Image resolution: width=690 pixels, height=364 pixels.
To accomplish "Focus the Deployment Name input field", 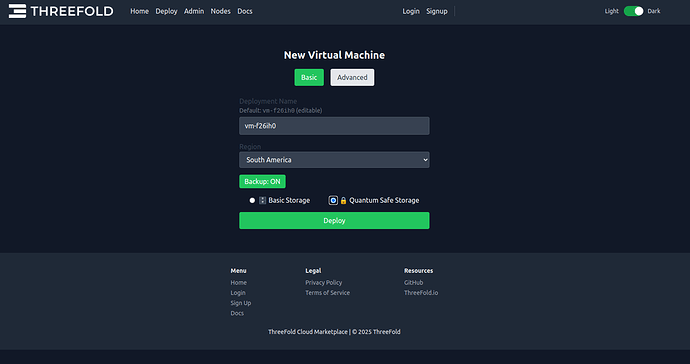I will point(334,126).
